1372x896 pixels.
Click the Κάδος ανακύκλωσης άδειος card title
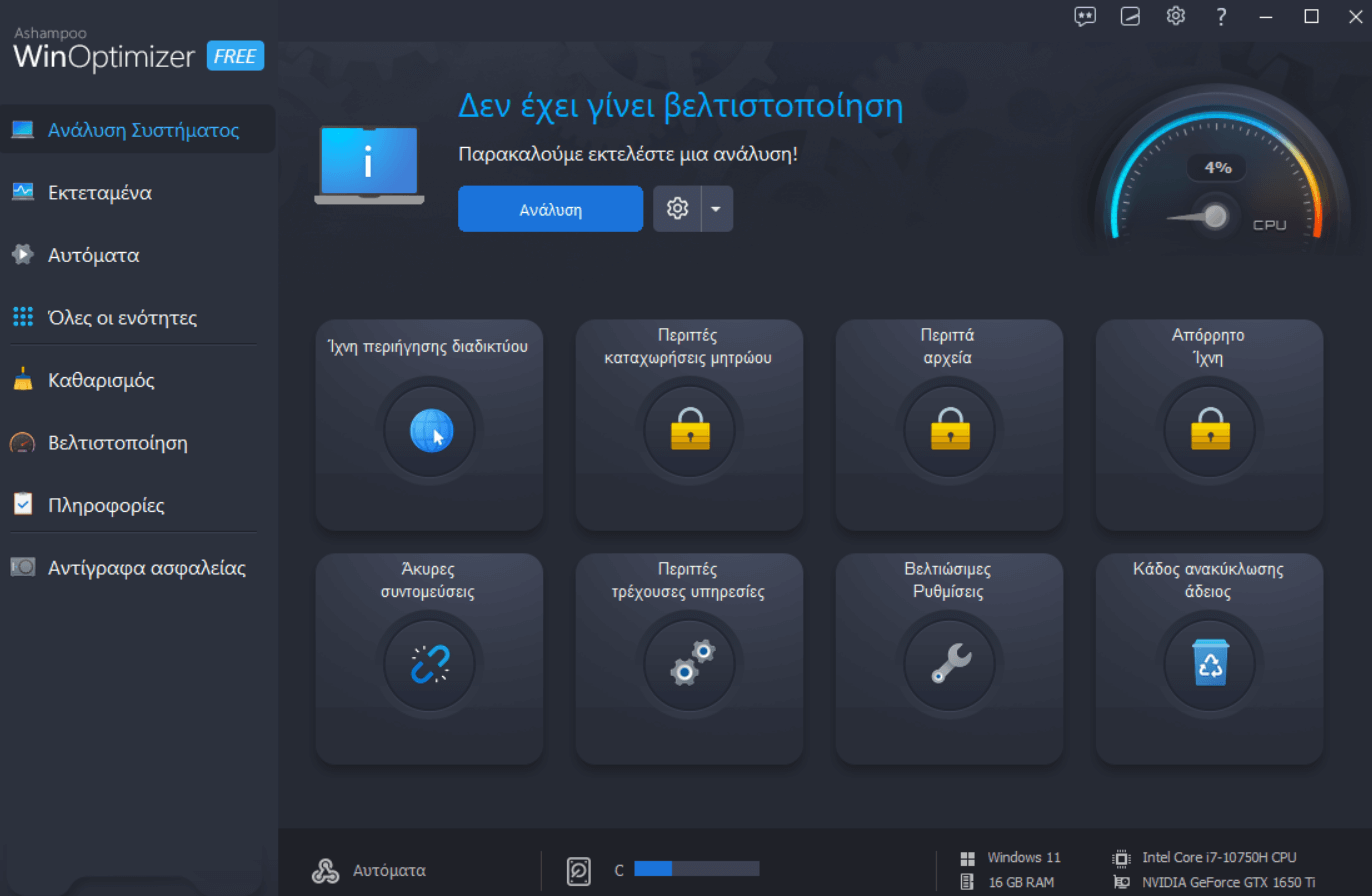click(1209, 580)
